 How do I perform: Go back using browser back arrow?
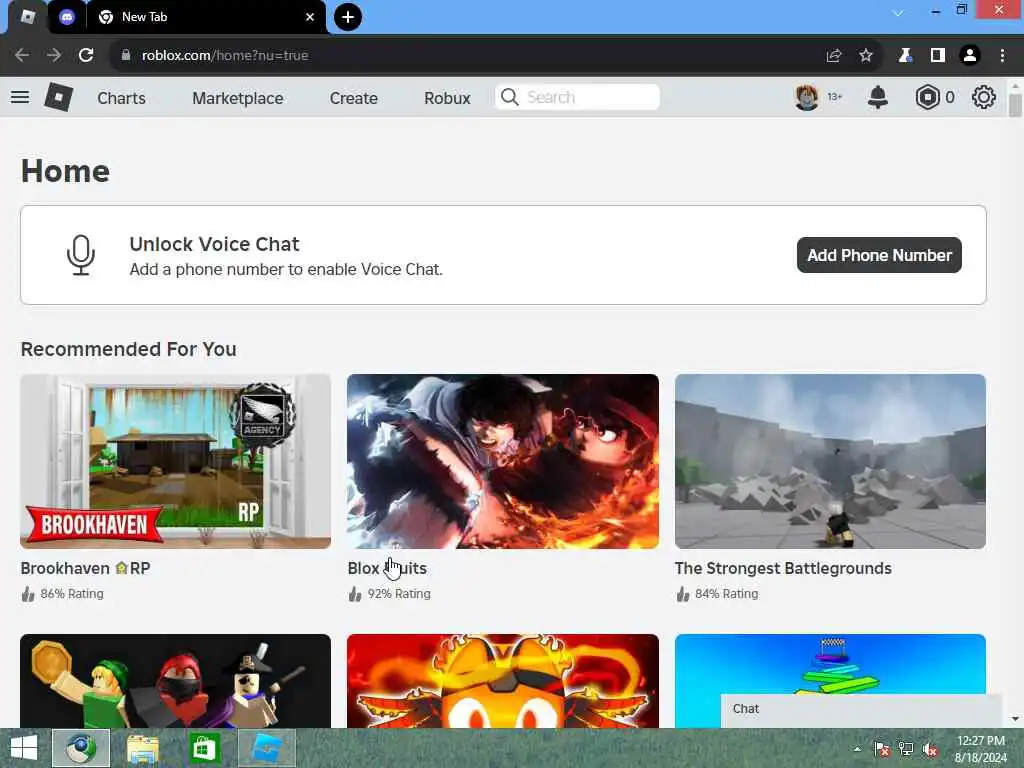tap(22, 56)
